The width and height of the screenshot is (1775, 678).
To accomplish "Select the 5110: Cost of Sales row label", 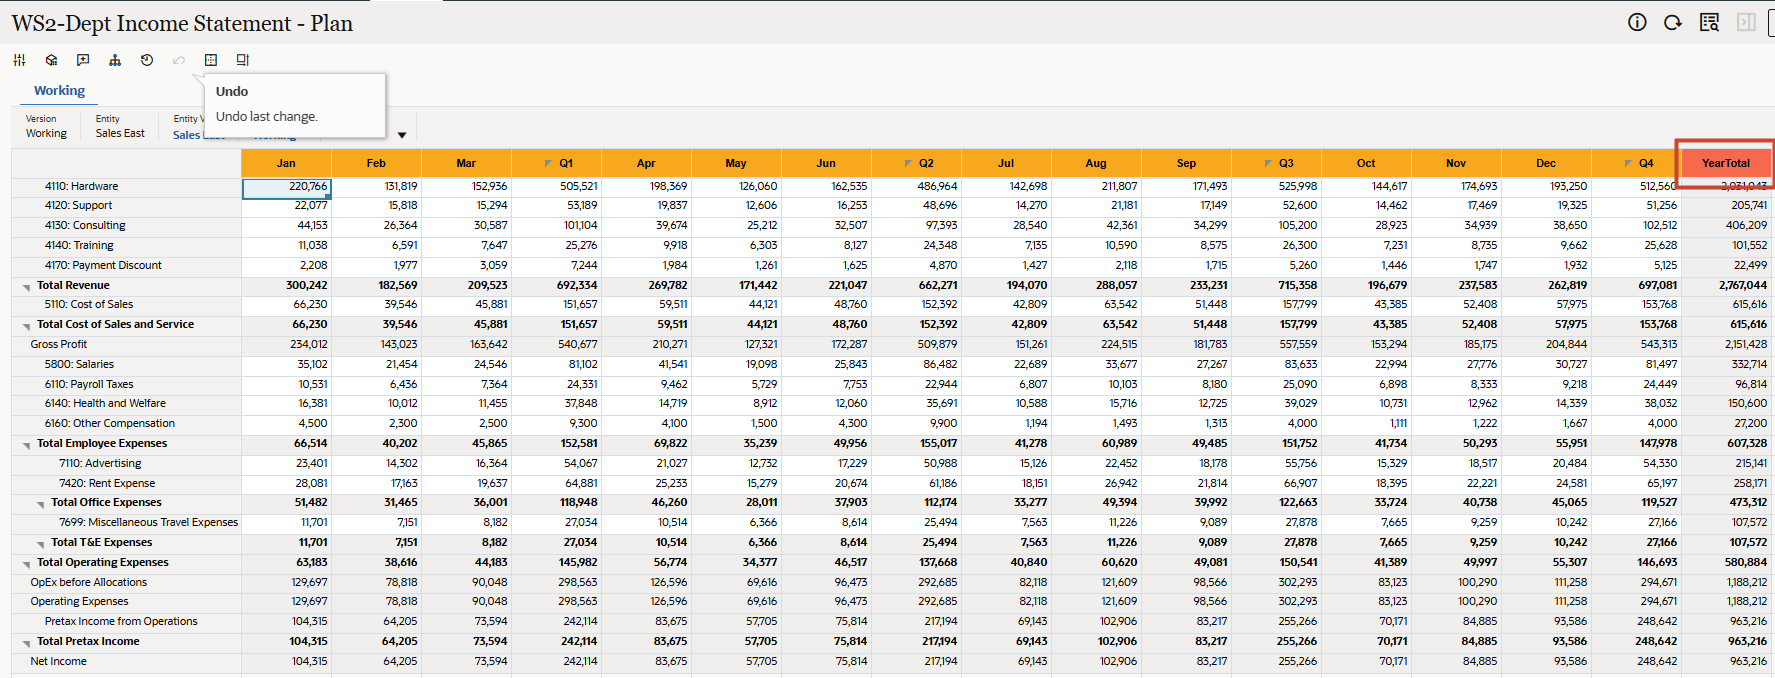I will coord(88,304).
